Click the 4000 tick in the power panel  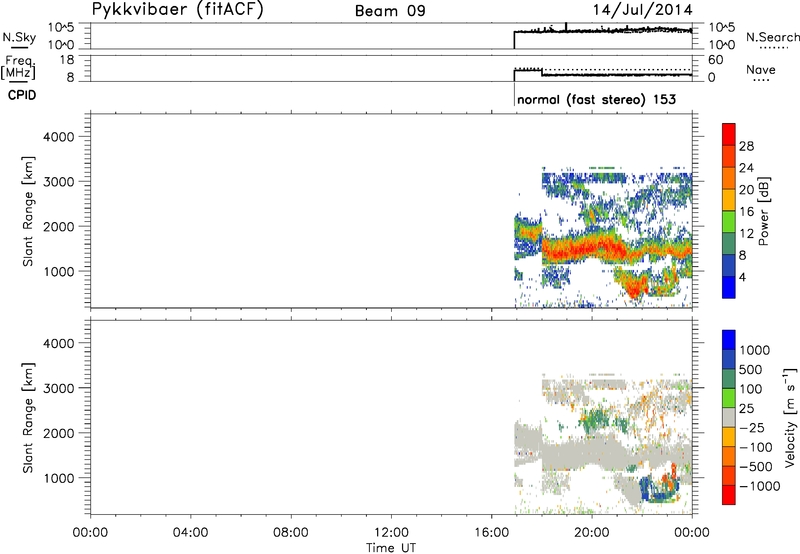tap(59, 137)
